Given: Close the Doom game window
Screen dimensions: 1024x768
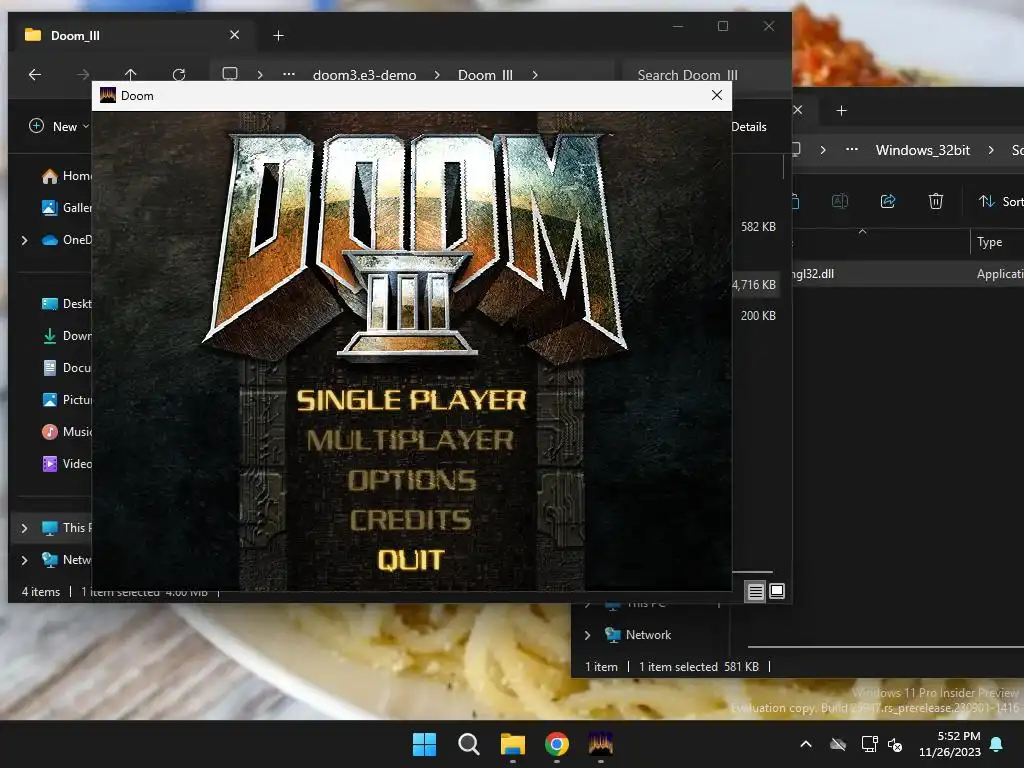Looking at the screenshot, I should click(716, 95).
